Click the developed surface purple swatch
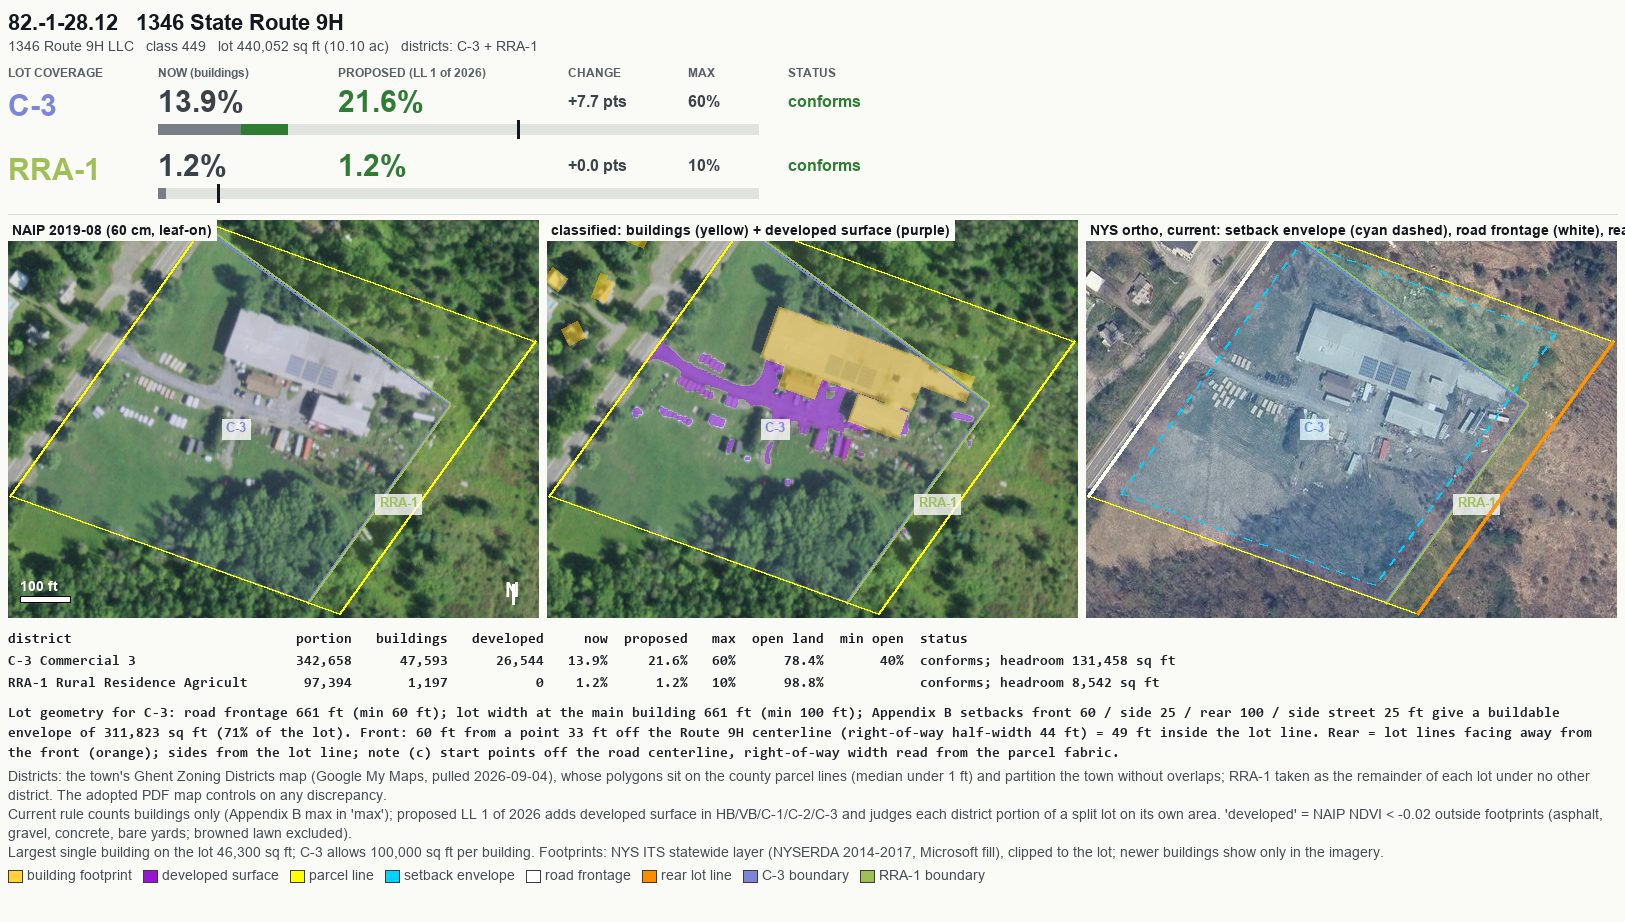Viewport: 1625px width, 922px height. (150, 876)
